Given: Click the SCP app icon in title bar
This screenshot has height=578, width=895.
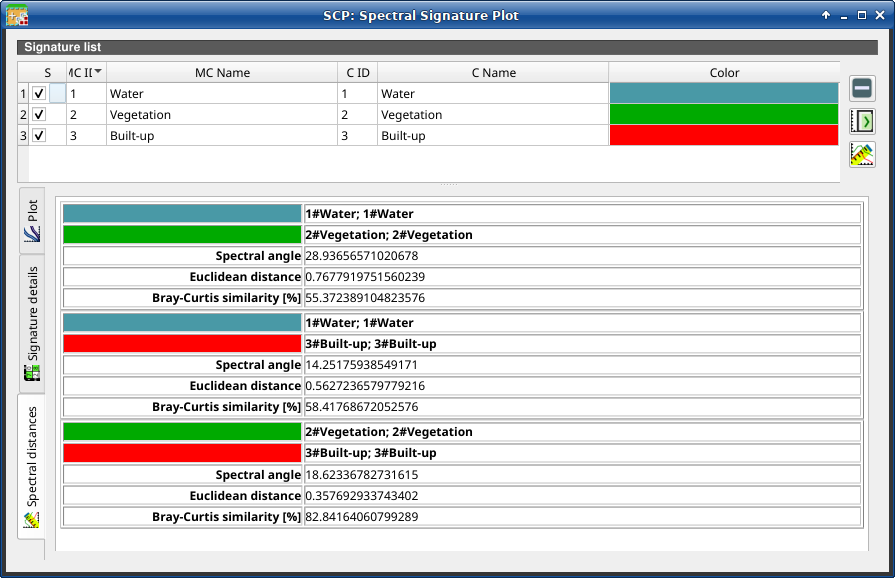Looking at the screenshot, I should 17,15.
